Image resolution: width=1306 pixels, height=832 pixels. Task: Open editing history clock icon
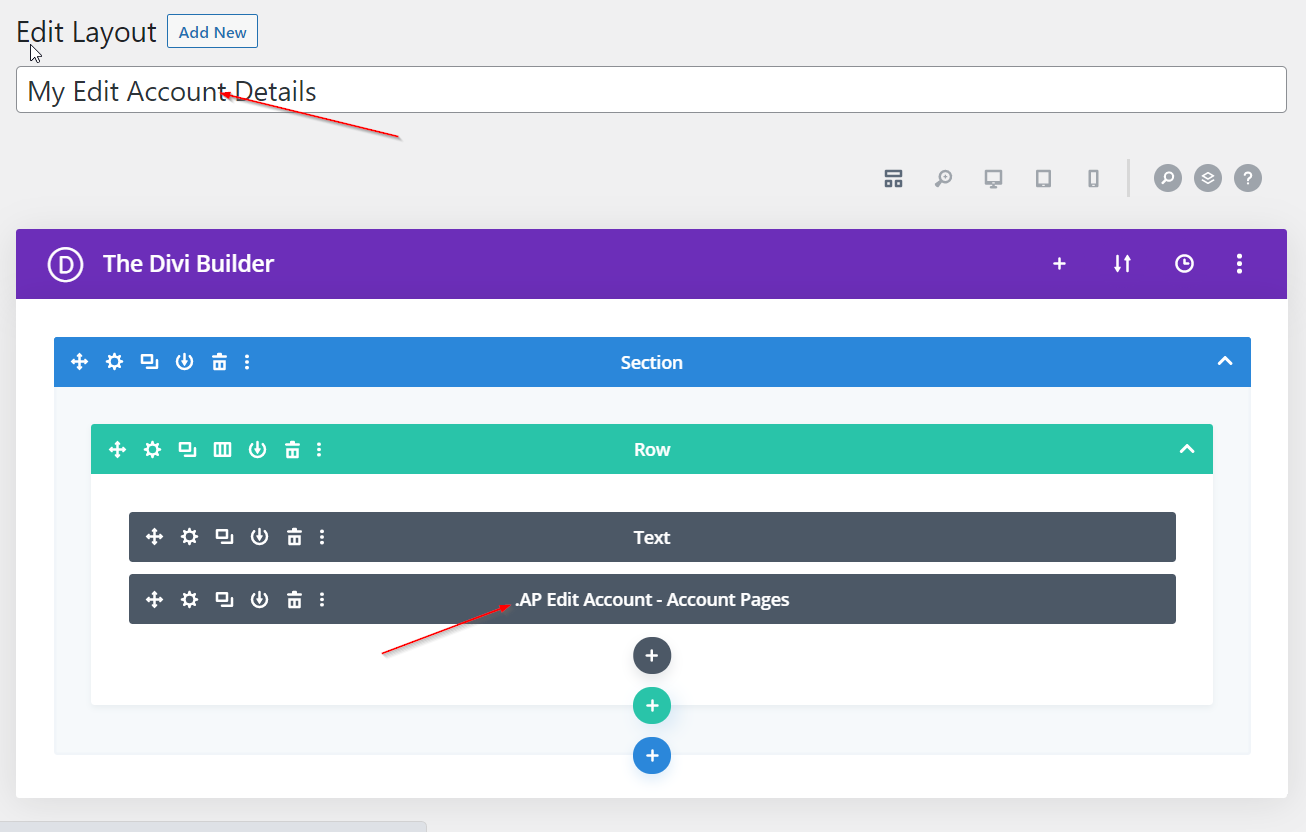(x=1184, y=264)
